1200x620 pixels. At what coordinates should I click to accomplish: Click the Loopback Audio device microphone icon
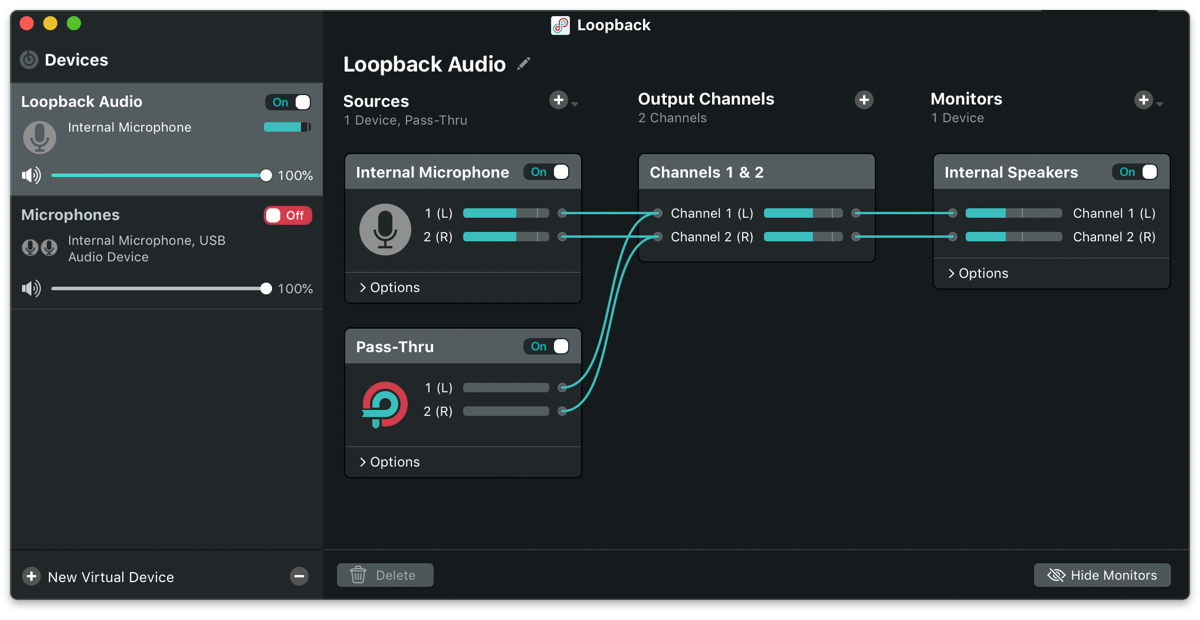39,137
